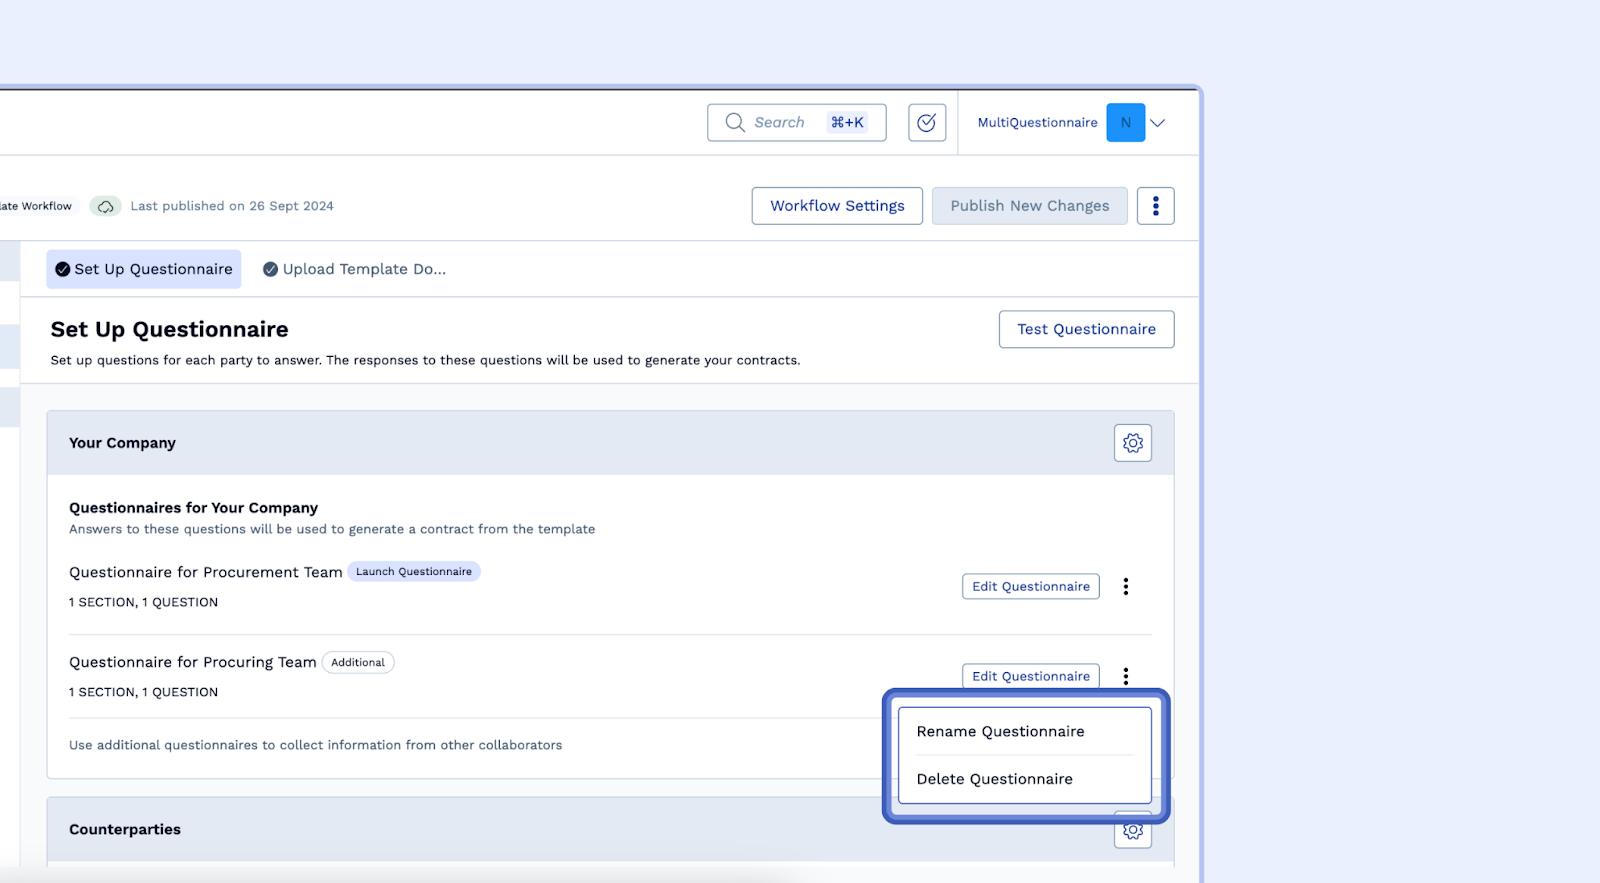Edit Questionnaire for Procuring Team

click(1030, 676)
